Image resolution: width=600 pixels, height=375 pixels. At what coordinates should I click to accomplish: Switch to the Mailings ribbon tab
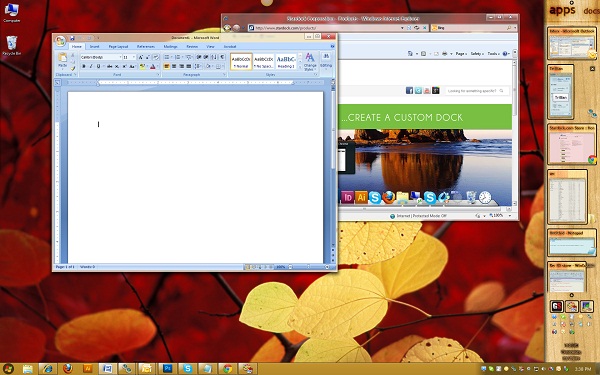170,46
